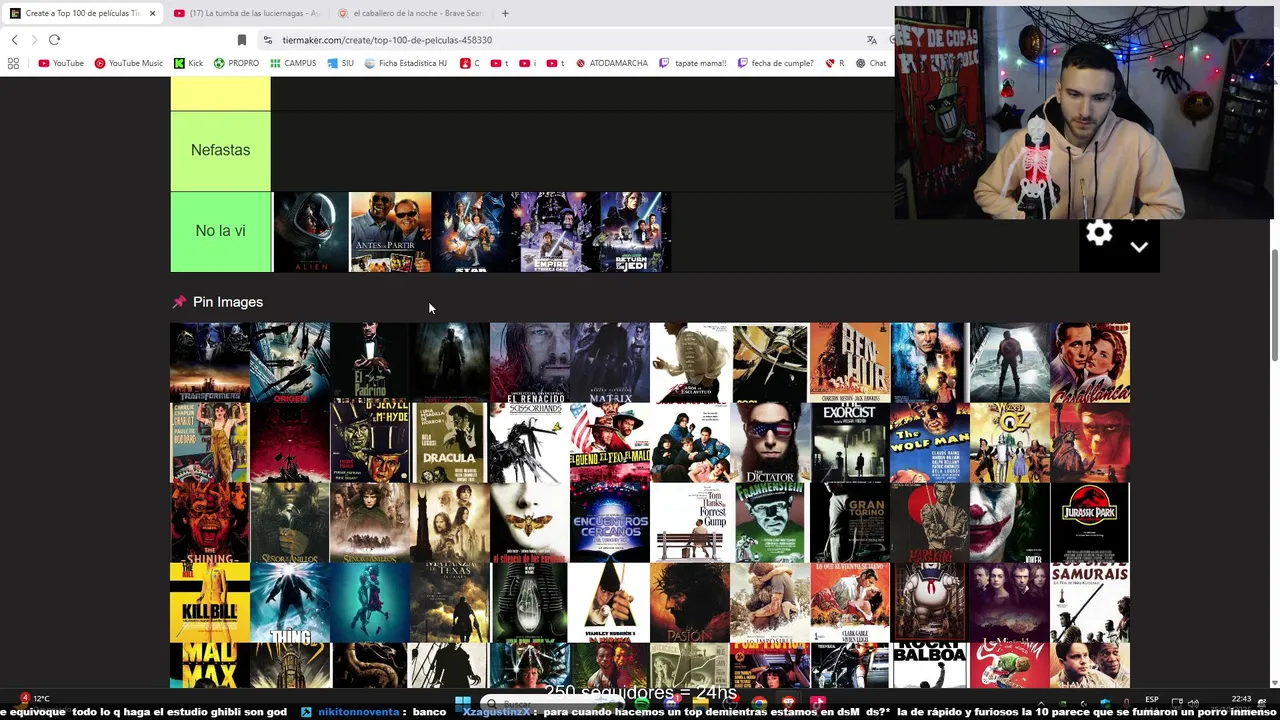Click the Nefastas tier label
This screenshot has height=720, width=1280.
(220, 150)
